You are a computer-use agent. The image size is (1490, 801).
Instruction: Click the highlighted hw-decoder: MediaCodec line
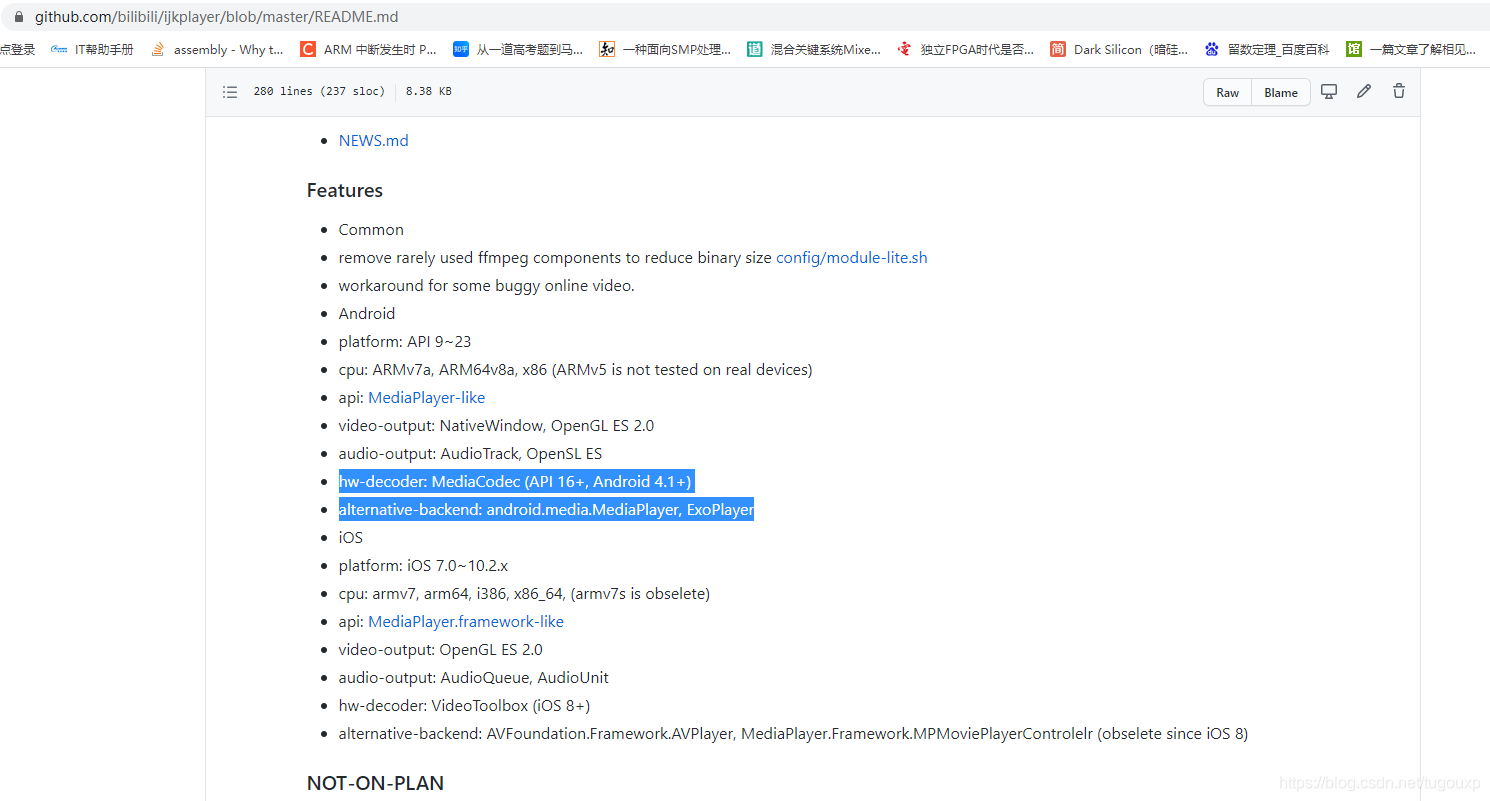point(515,481)
